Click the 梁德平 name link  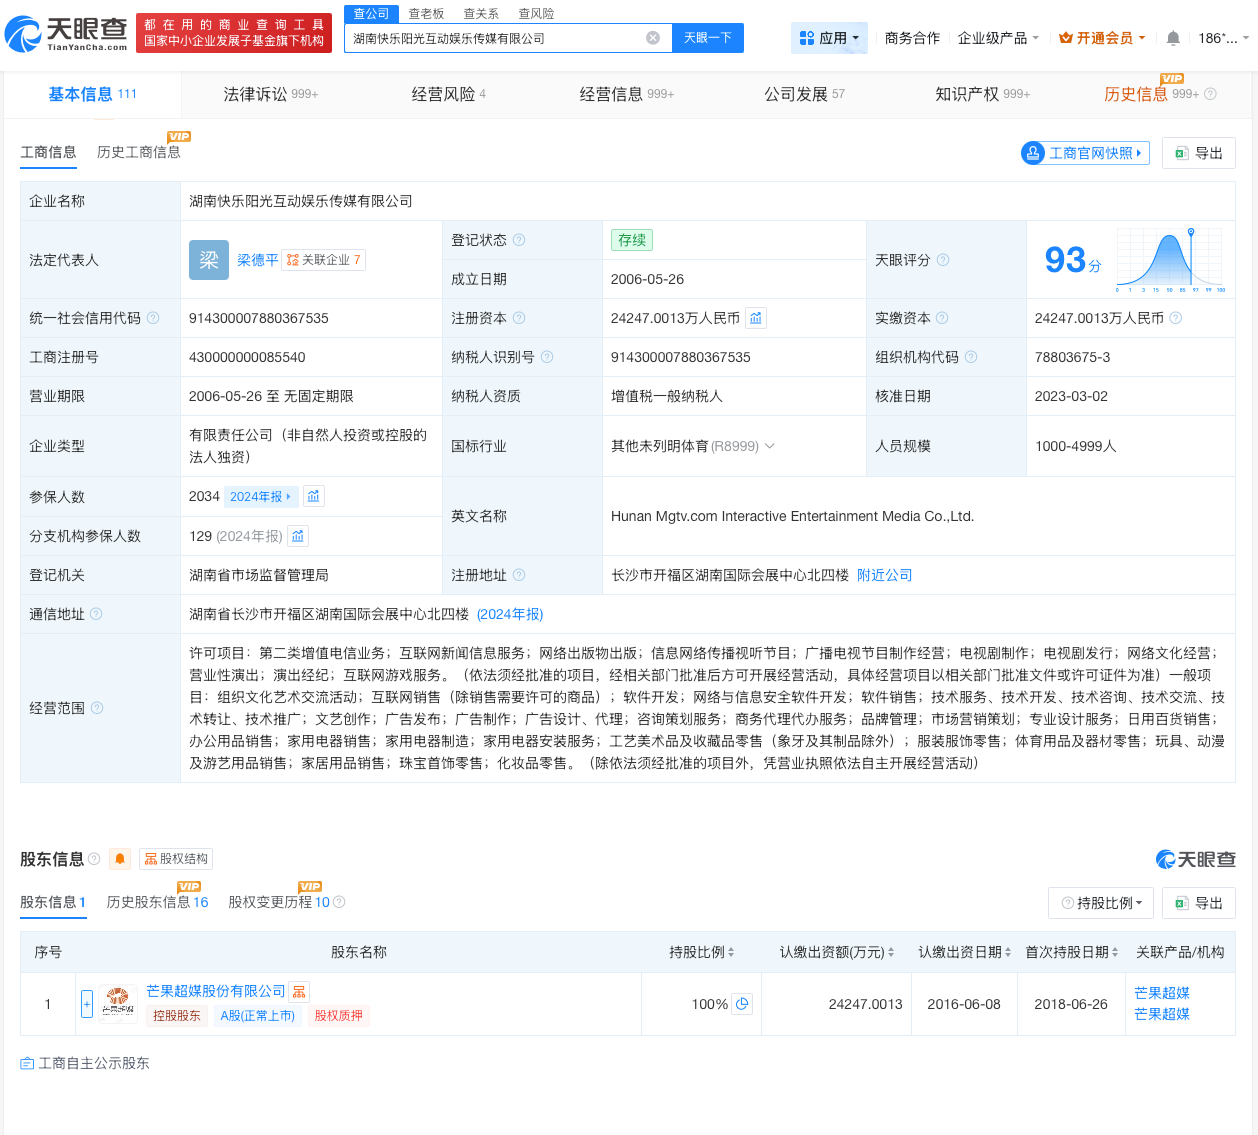[258, 260]
